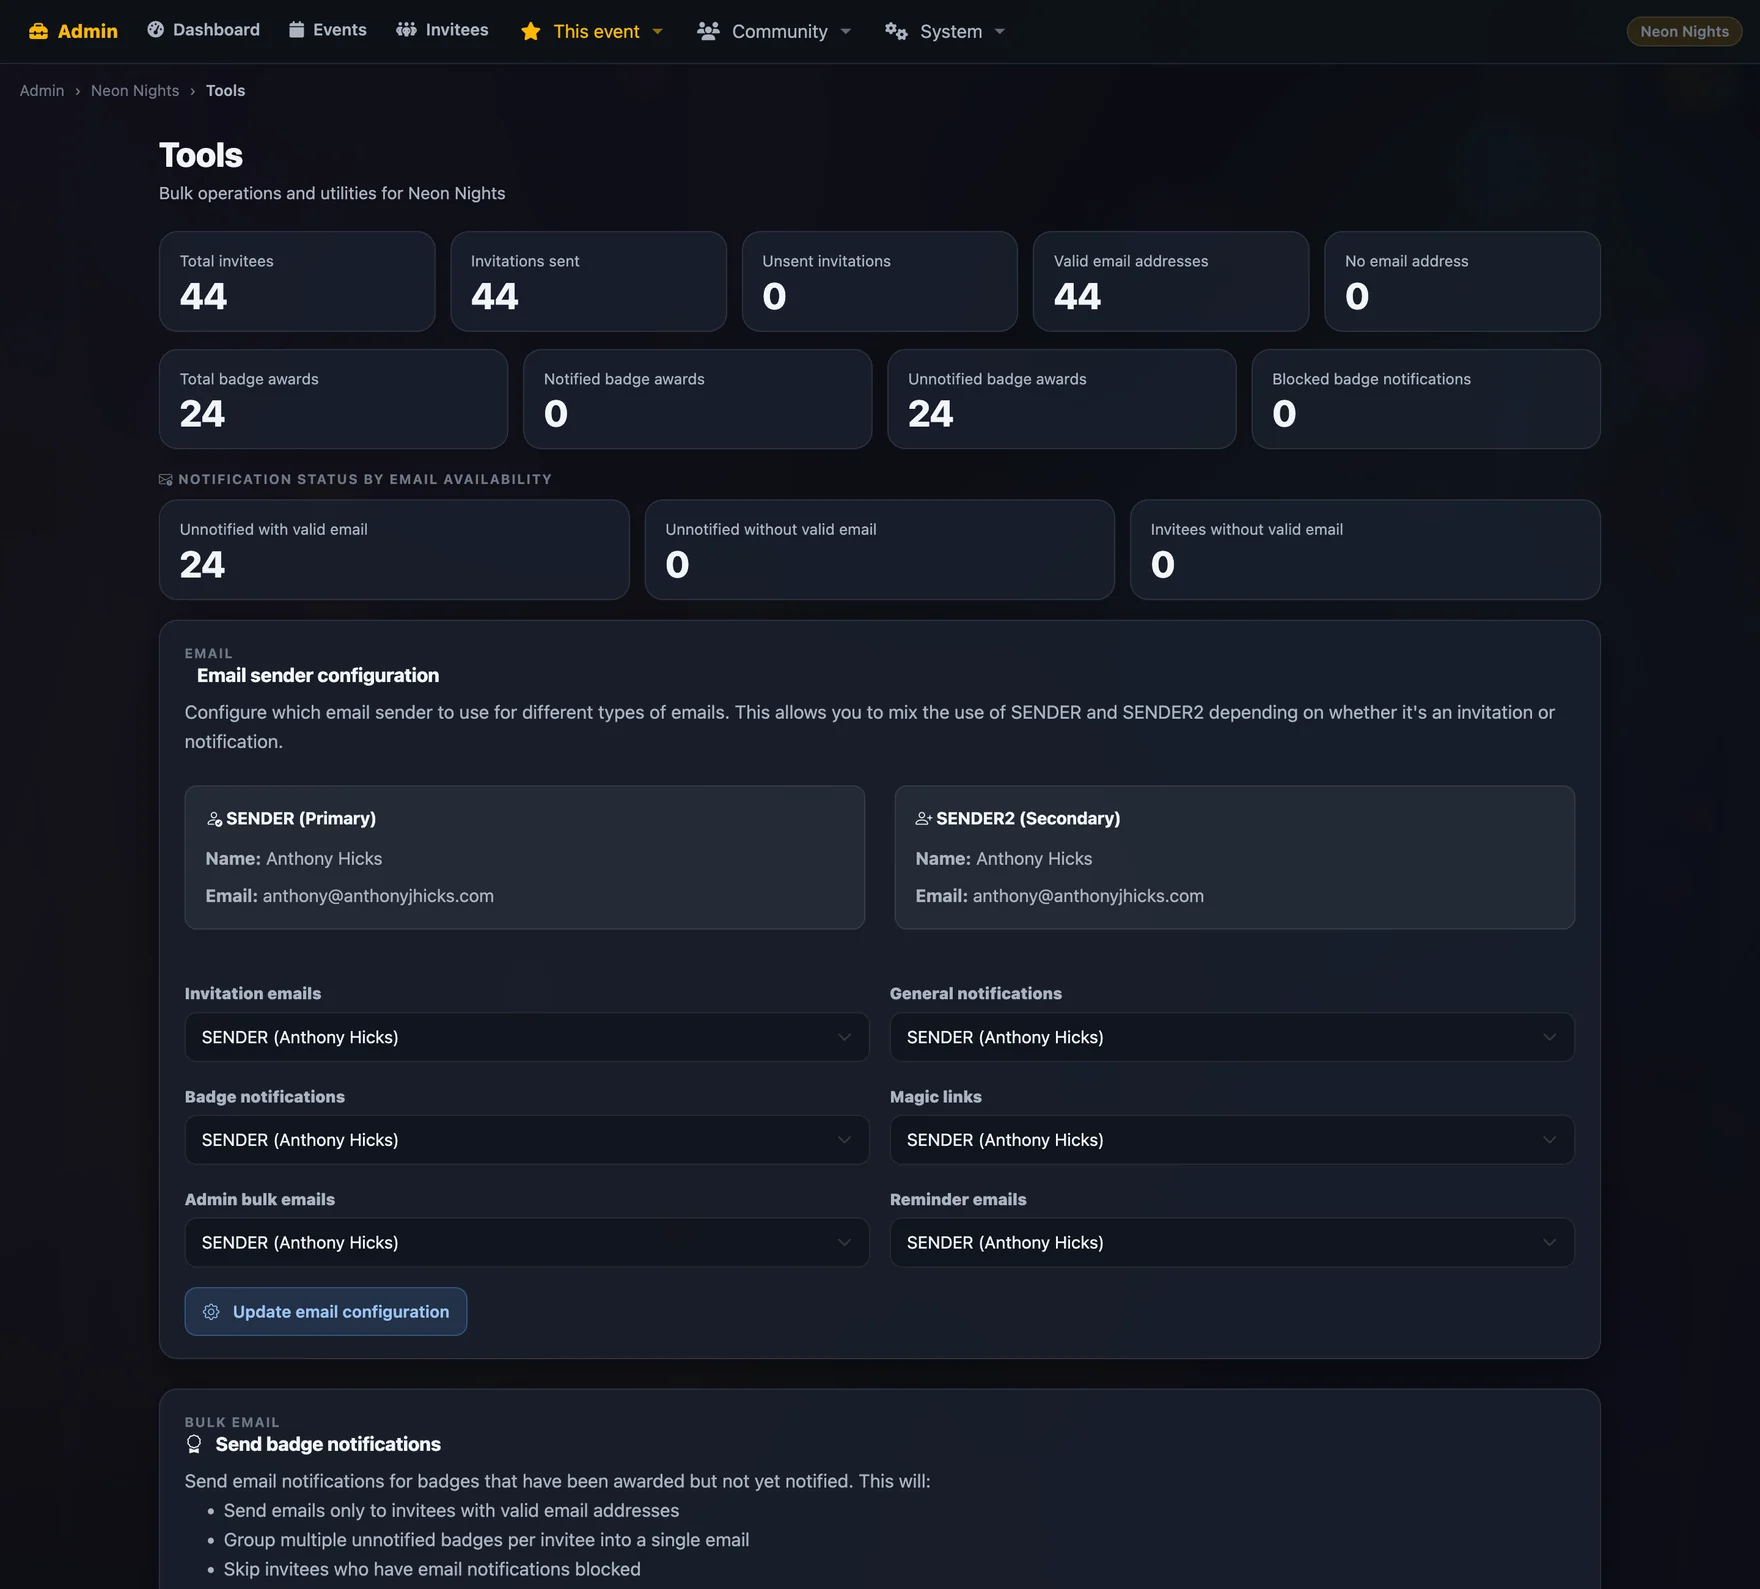Click the Admin toolbox icon
Viewport: 1760px width, 1589px height.
(38, 31)
